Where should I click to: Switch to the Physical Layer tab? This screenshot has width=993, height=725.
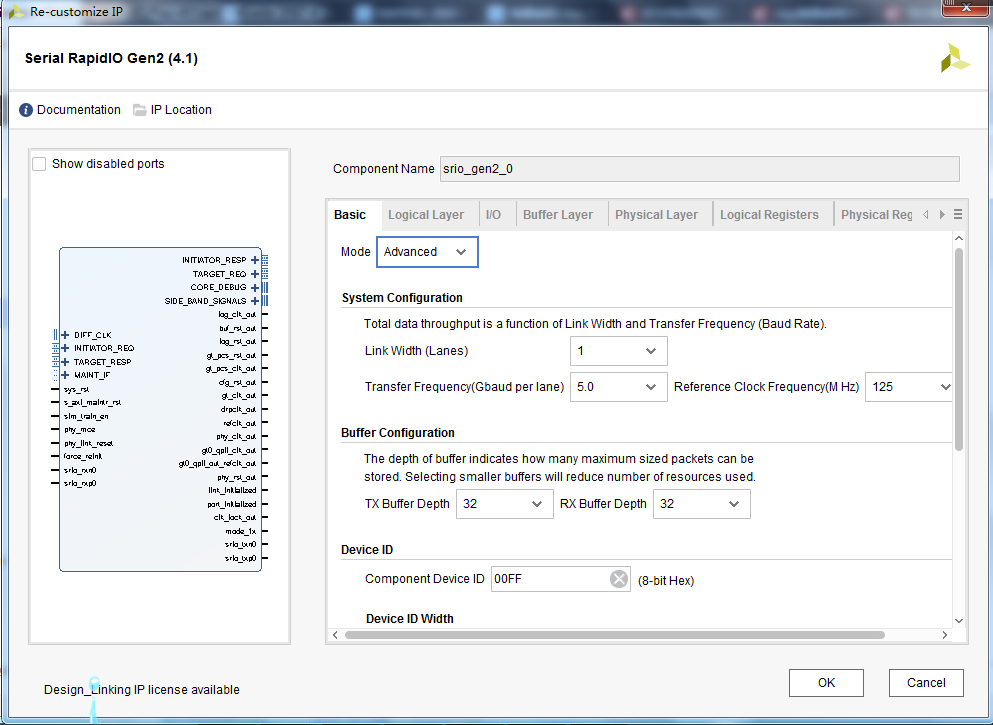coord(657,213)
